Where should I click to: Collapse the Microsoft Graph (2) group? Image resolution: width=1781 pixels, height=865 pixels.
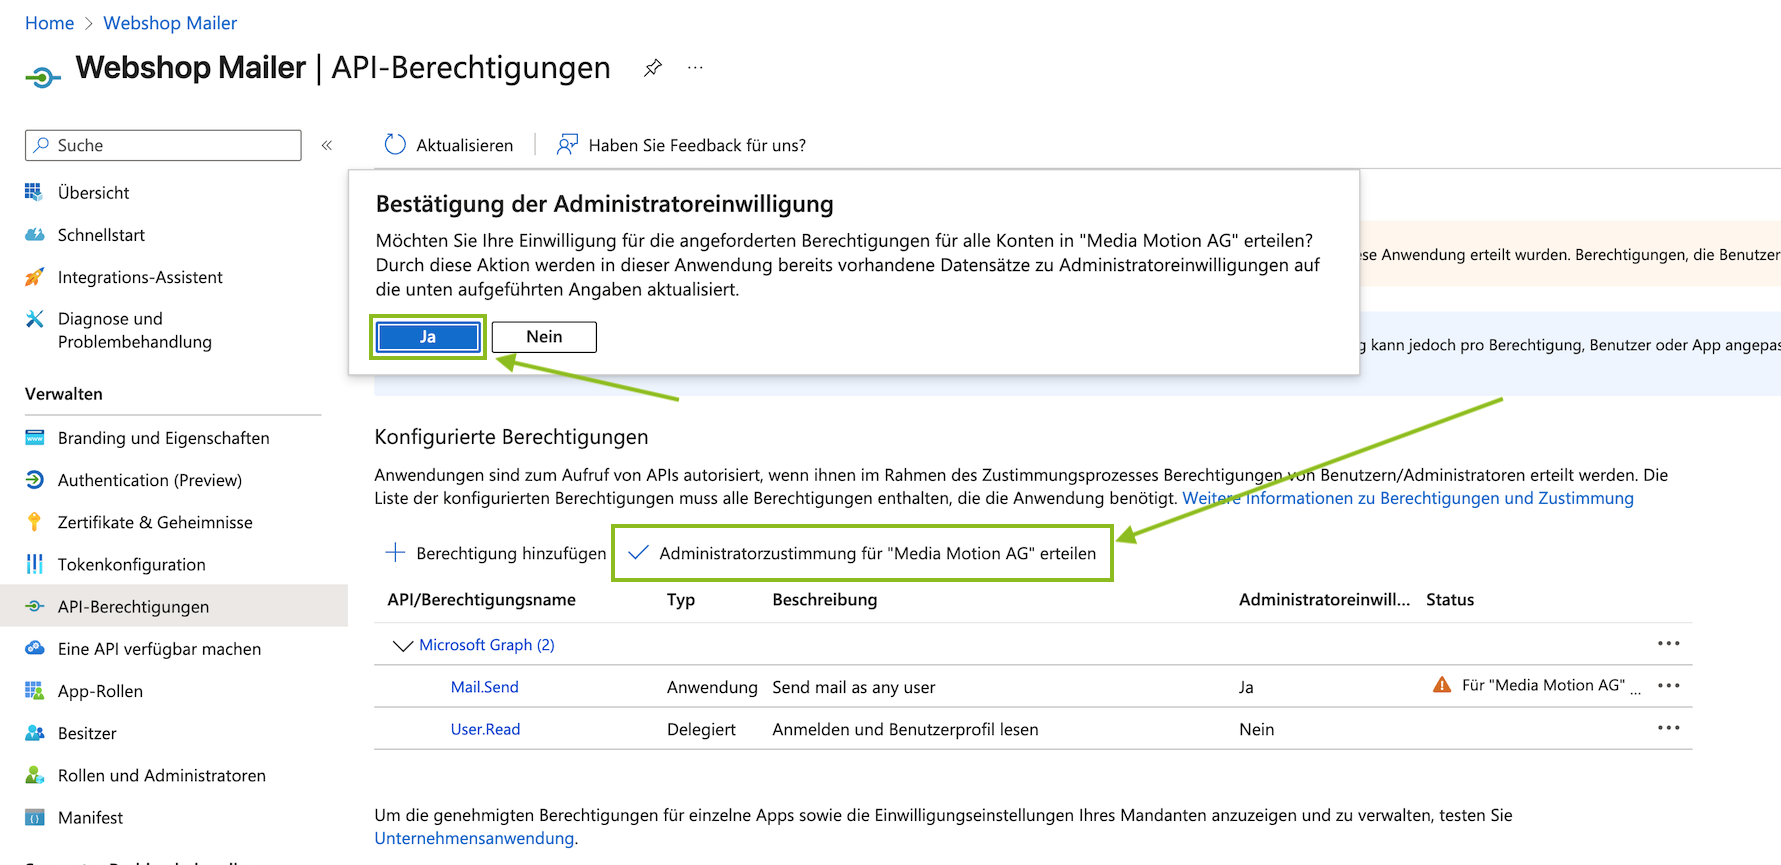click(403, 646)
